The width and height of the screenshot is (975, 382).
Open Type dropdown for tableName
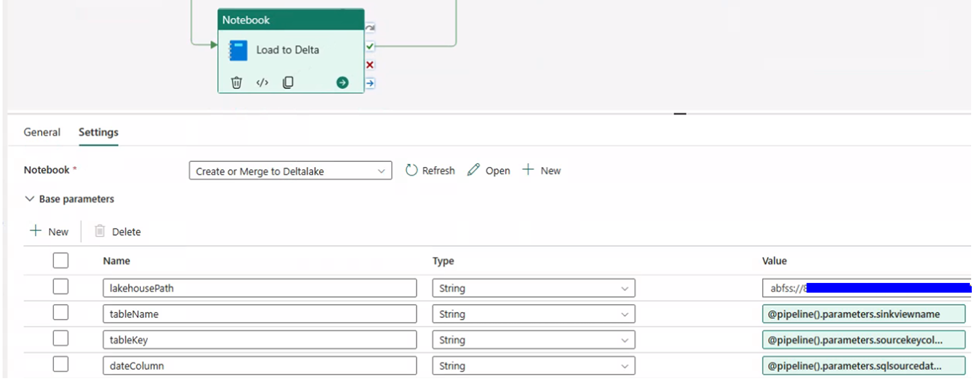coord(534,314)
